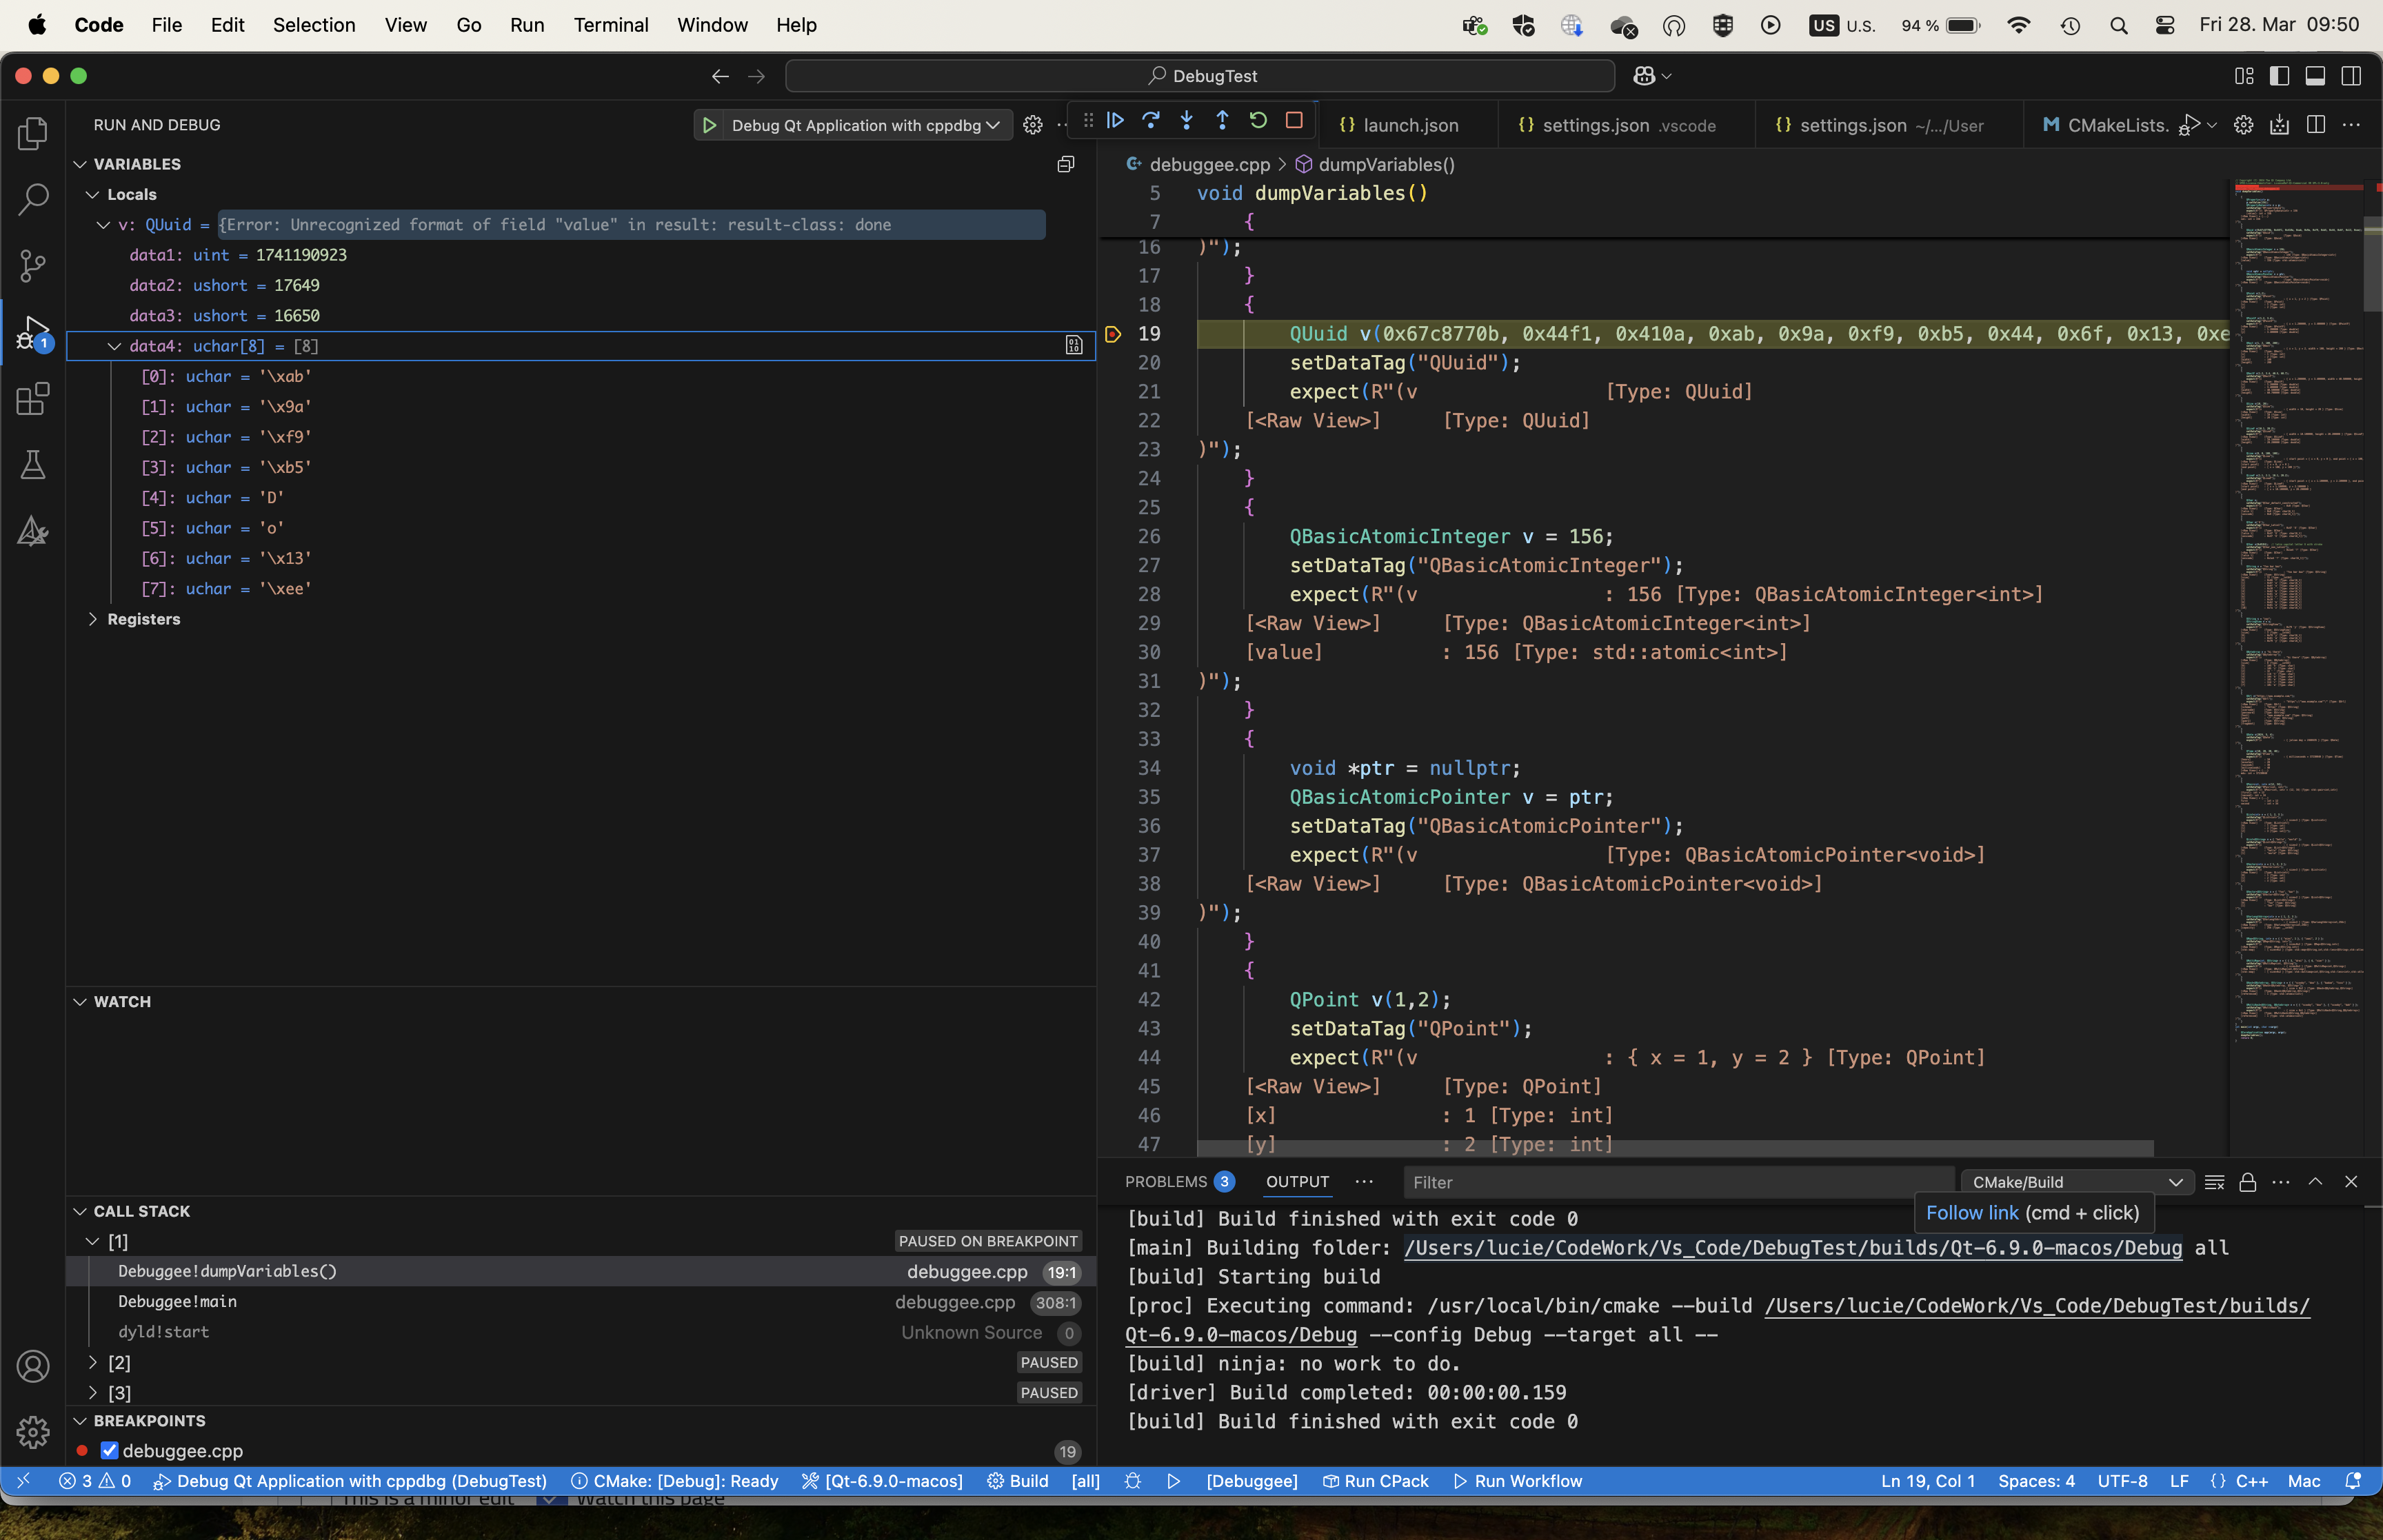Collapse the QUuid variable v
Viewport: 2383px width, 1540px height.
pyautogui.click(x=103, y=225)
